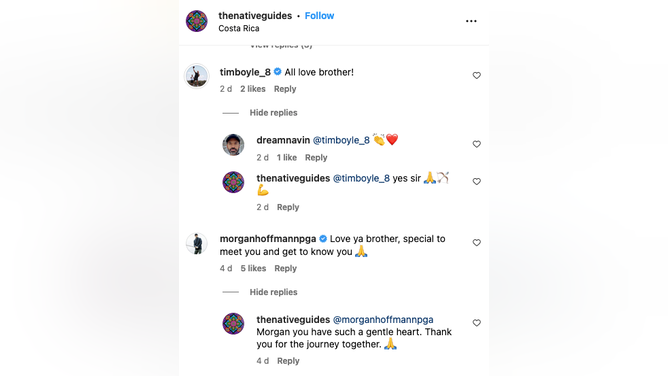Like timboyle_8's "All love brother!" comment
The image size is (668, 376).
coord(476,75)
